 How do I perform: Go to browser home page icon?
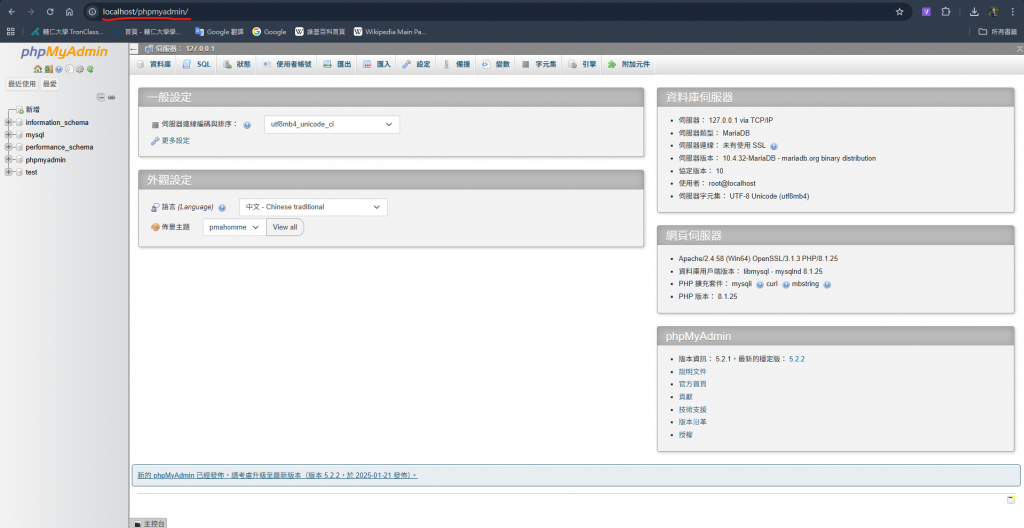coord(69,12)
